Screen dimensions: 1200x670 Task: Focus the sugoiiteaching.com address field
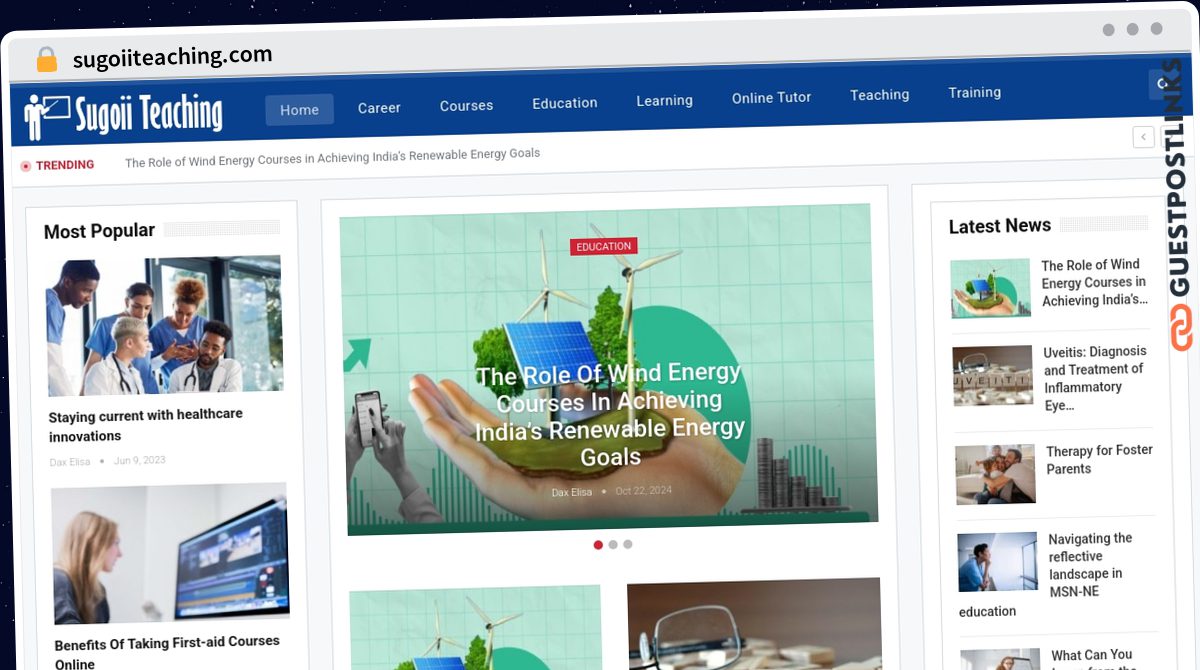(x=172, y=57)
